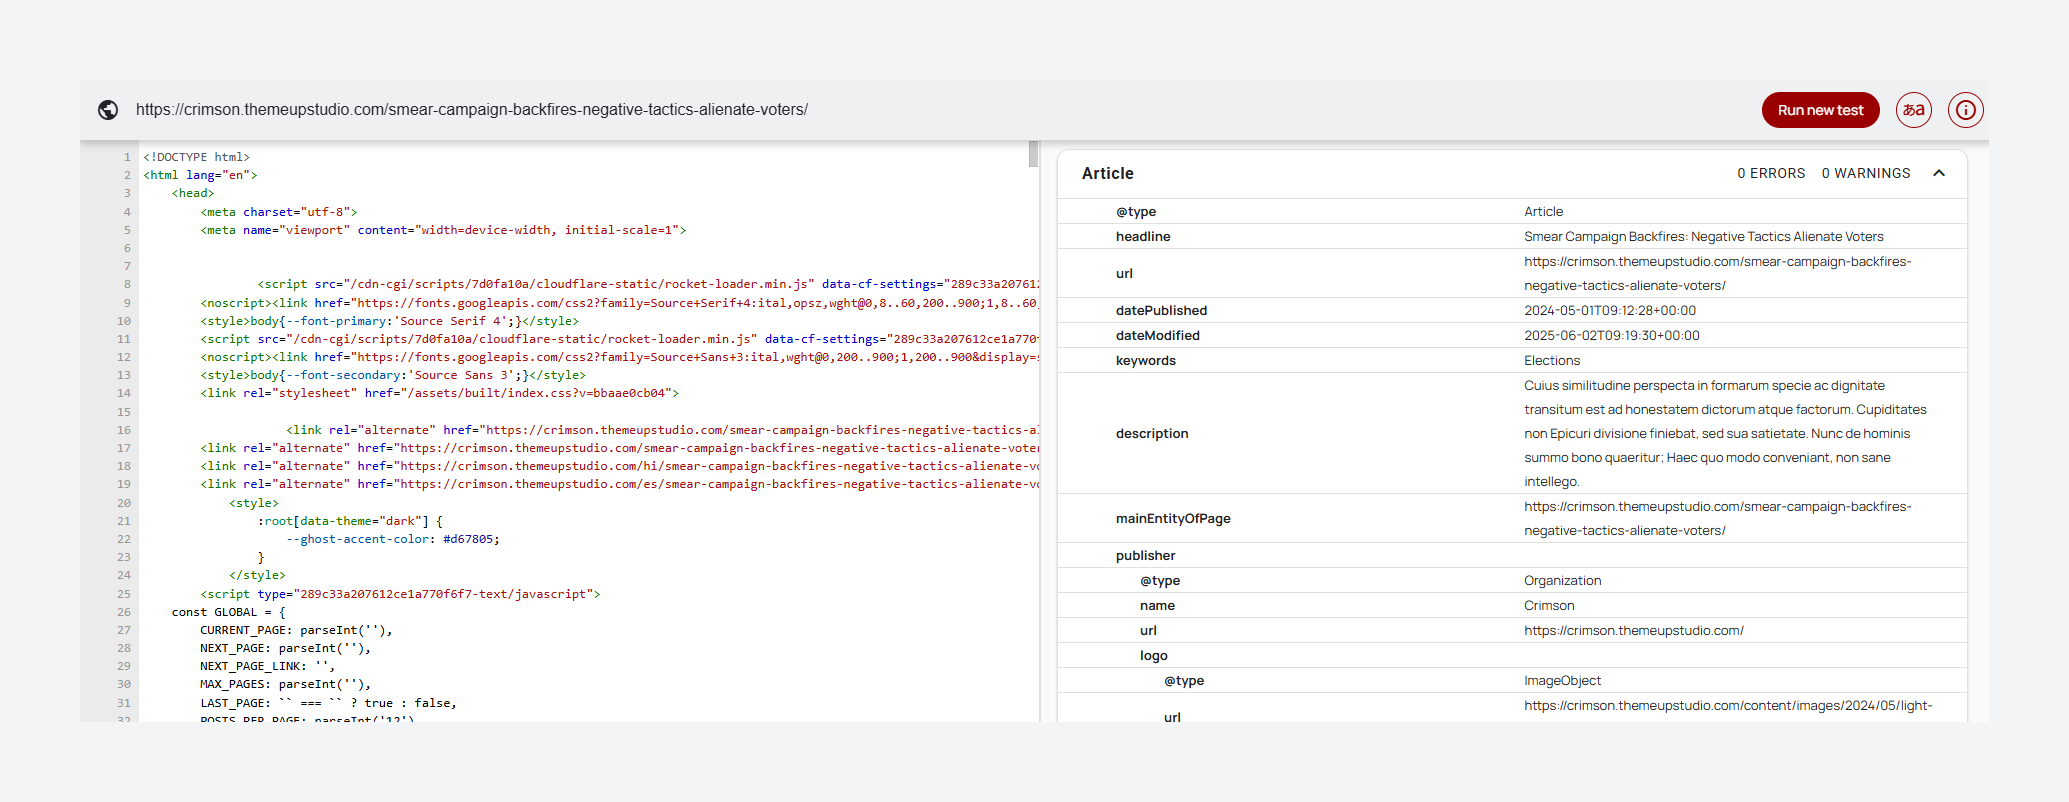This screenshot has height=802, width=2069.
Task: Click the stylesheet link index.css code line
Action: pyautogui.click(x=439, y=393)
